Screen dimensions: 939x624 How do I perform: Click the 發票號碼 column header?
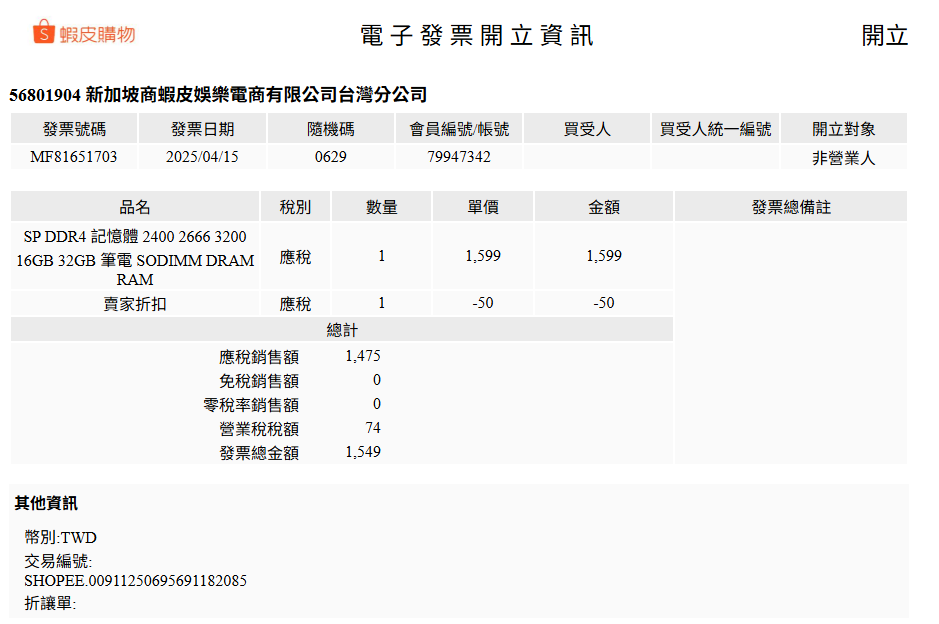74,129
